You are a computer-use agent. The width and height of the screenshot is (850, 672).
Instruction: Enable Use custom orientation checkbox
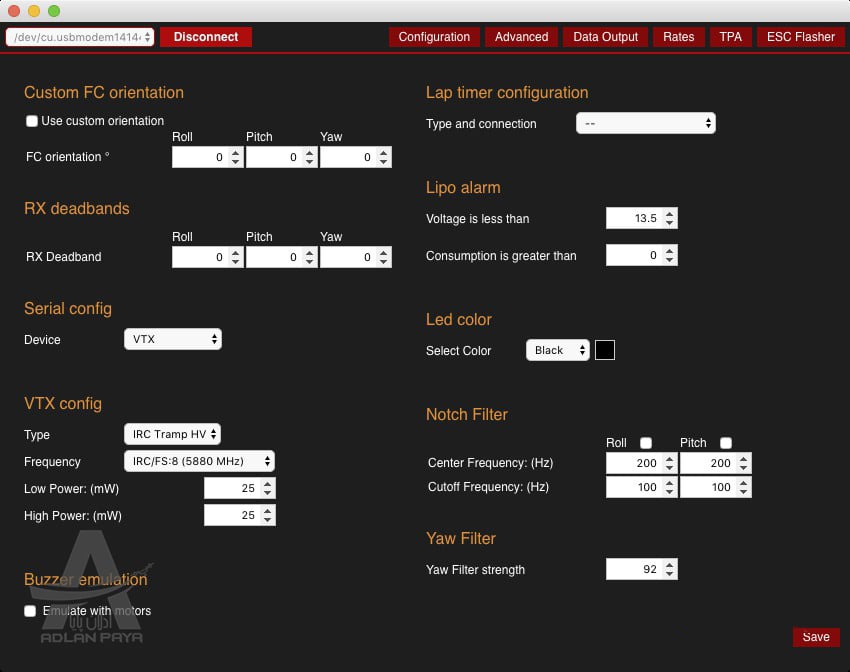coord(32,121)
